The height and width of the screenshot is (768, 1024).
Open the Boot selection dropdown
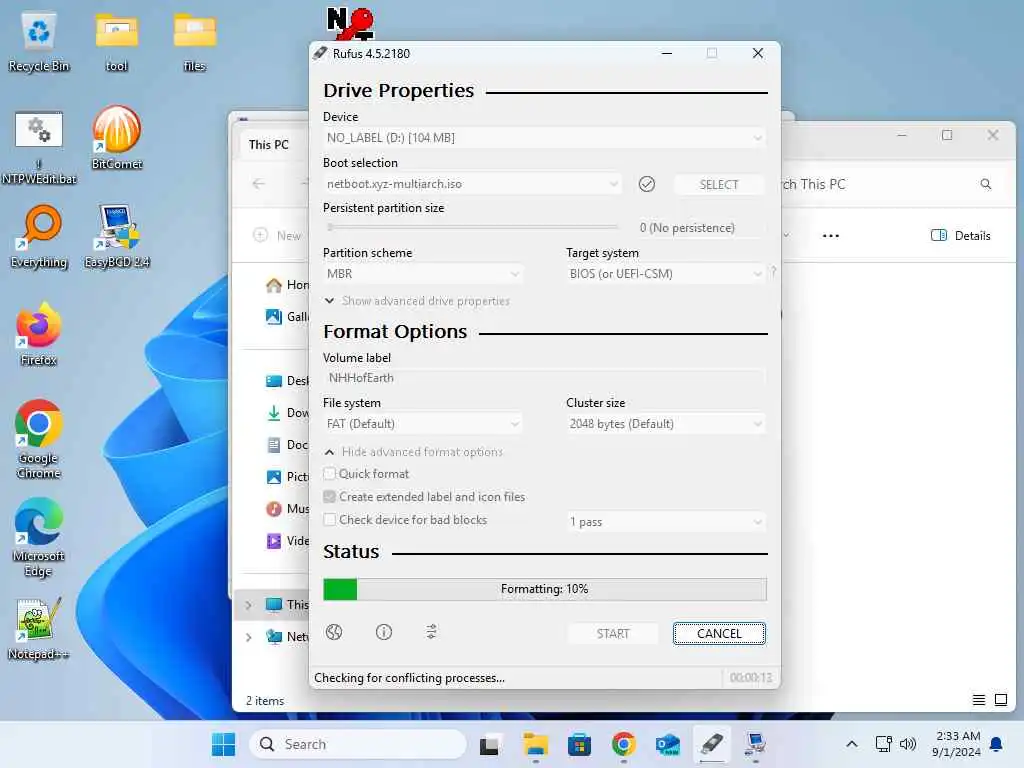tap(472, 184)
